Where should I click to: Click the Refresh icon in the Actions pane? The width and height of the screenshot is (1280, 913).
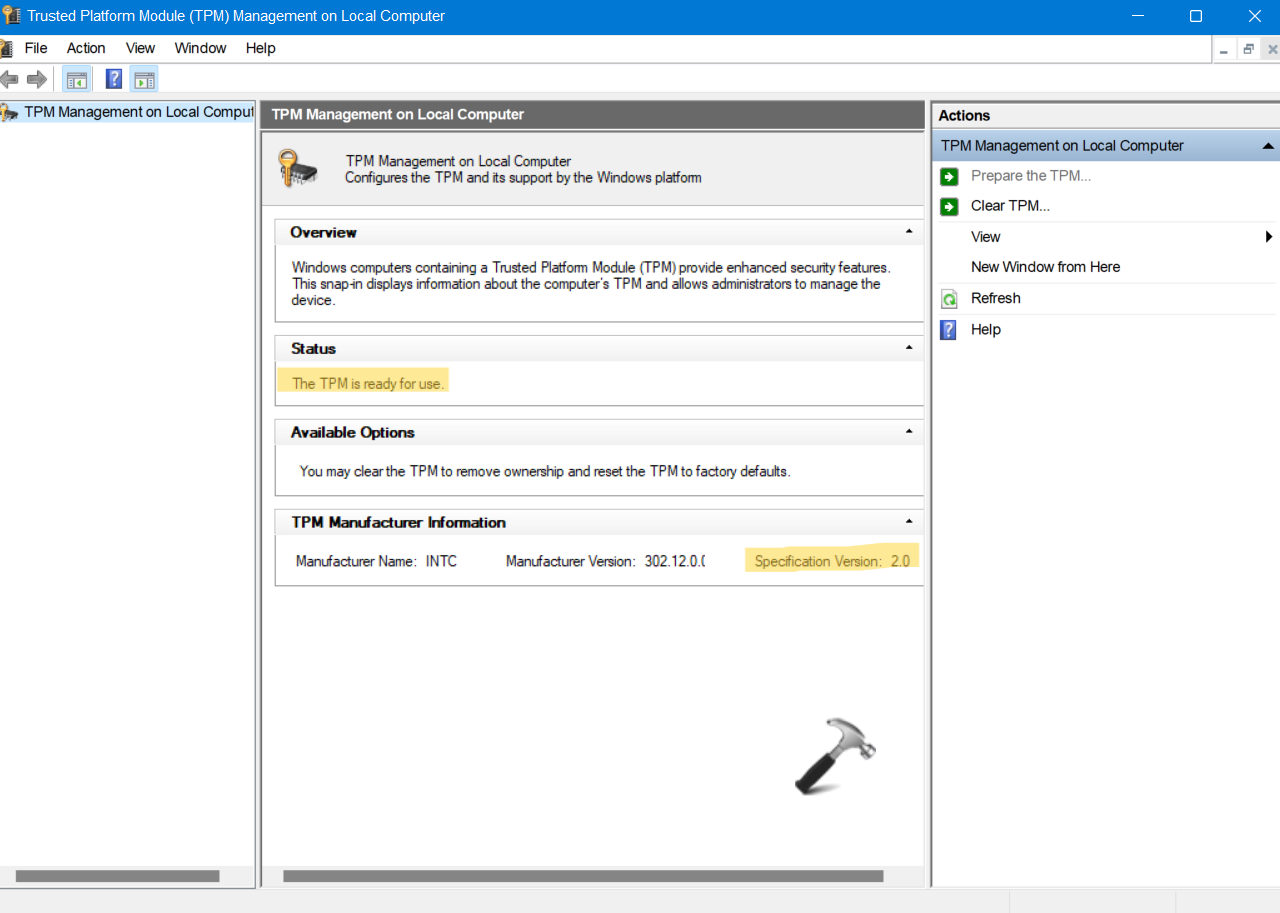pos(949,299)
